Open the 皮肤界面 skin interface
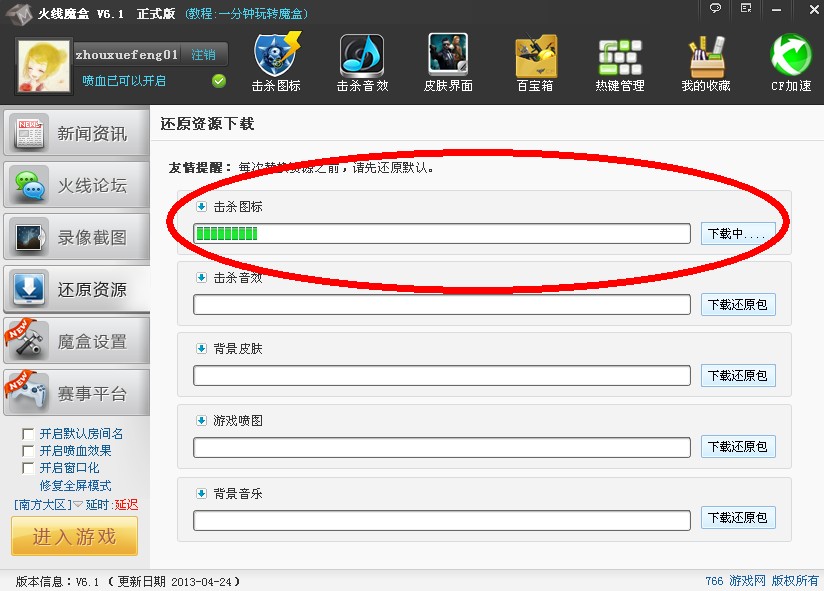 click(x=448, y=62)
